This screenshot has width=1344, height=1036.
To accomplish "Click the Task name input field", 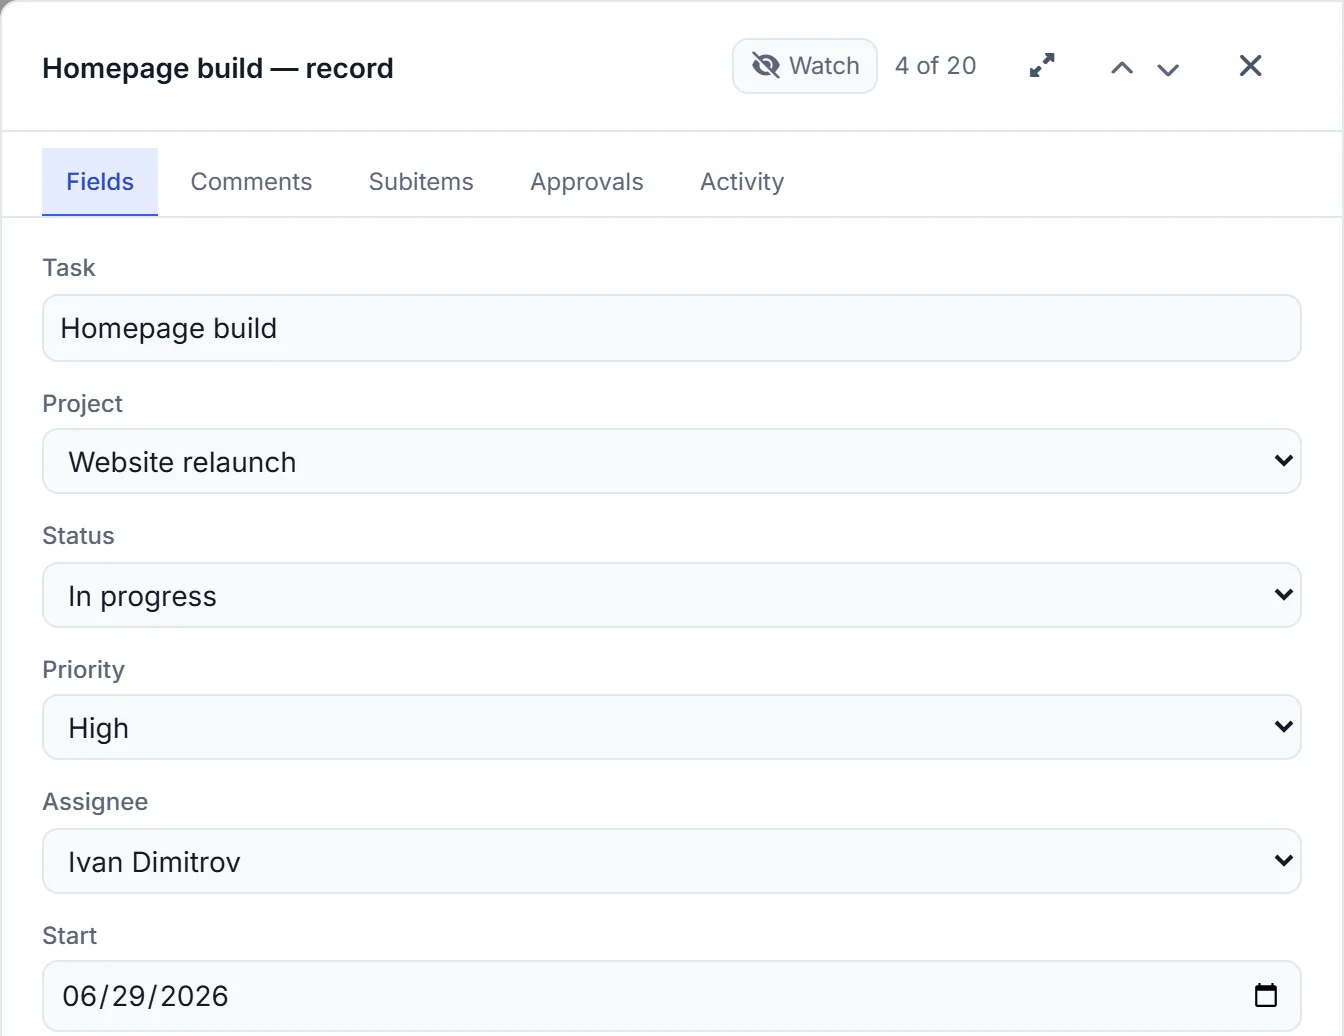I will click(671, 328).
